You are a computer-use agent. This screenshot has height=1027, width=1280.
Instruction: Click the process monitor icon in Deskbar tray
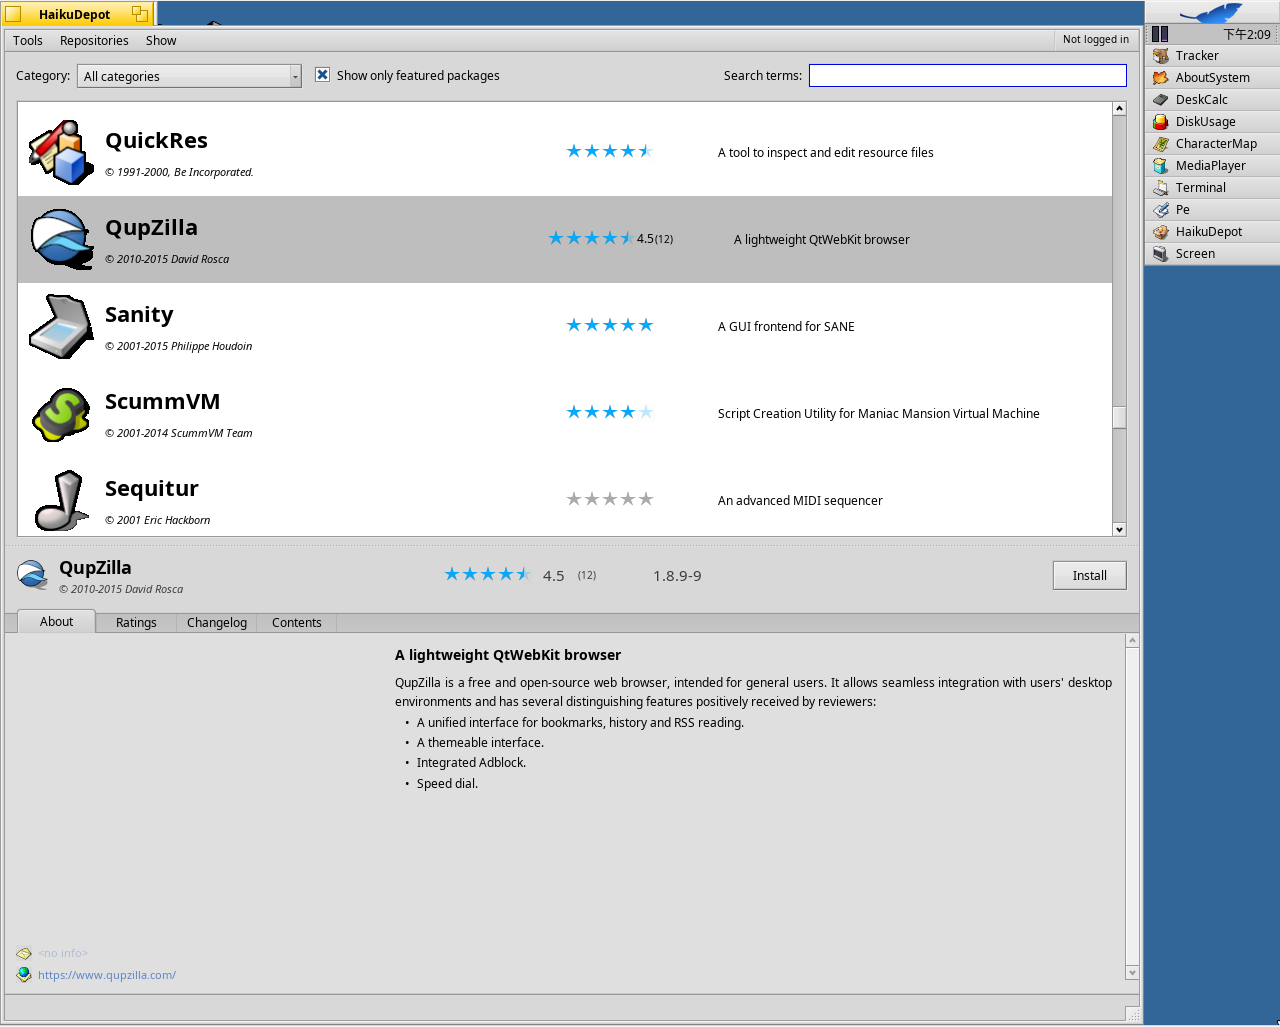[1160, 34]
